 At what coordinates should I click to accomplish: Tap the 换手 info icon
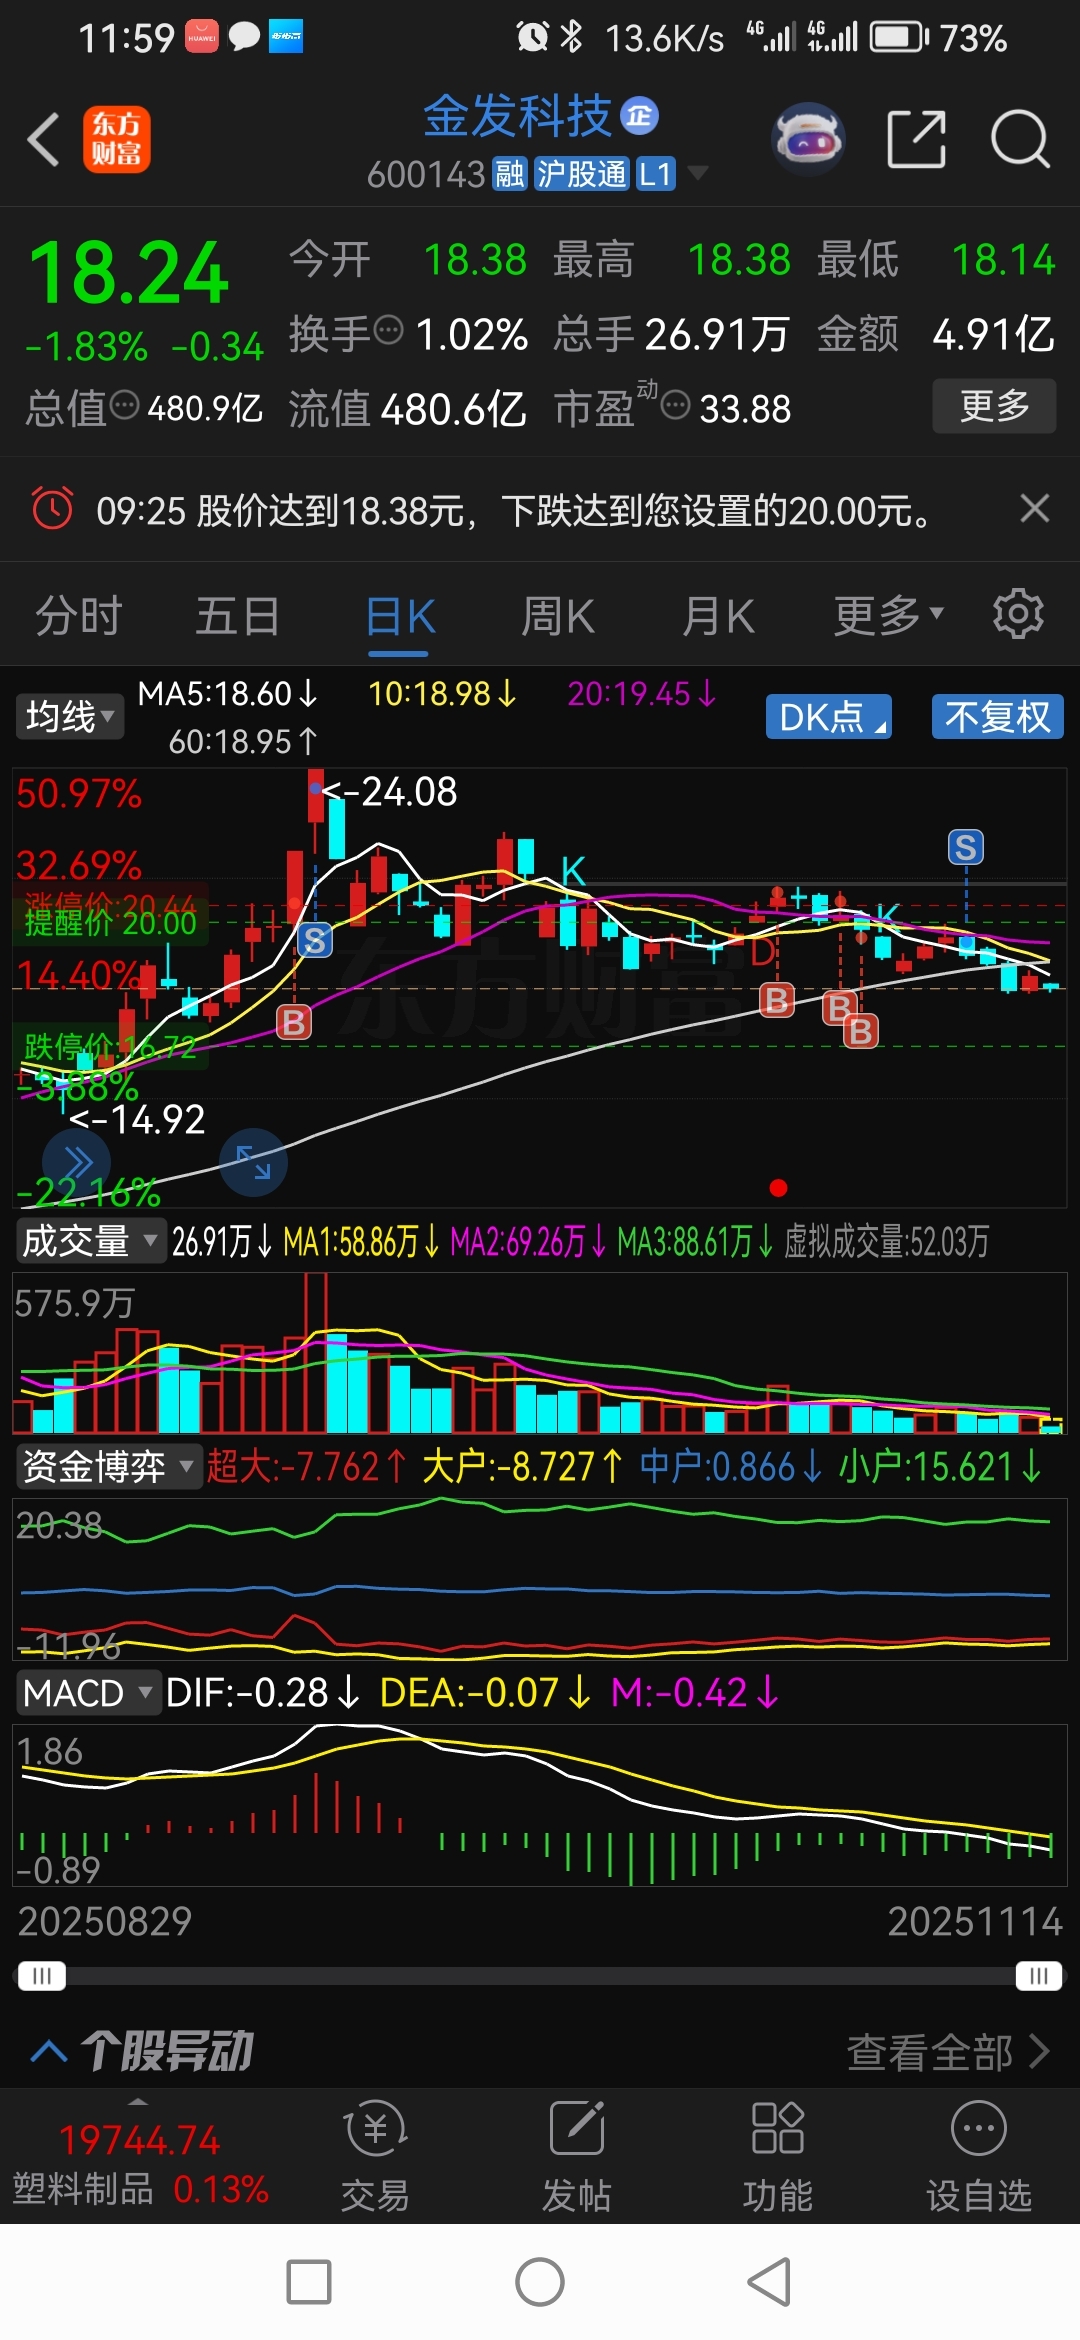(x=388, y=328)
